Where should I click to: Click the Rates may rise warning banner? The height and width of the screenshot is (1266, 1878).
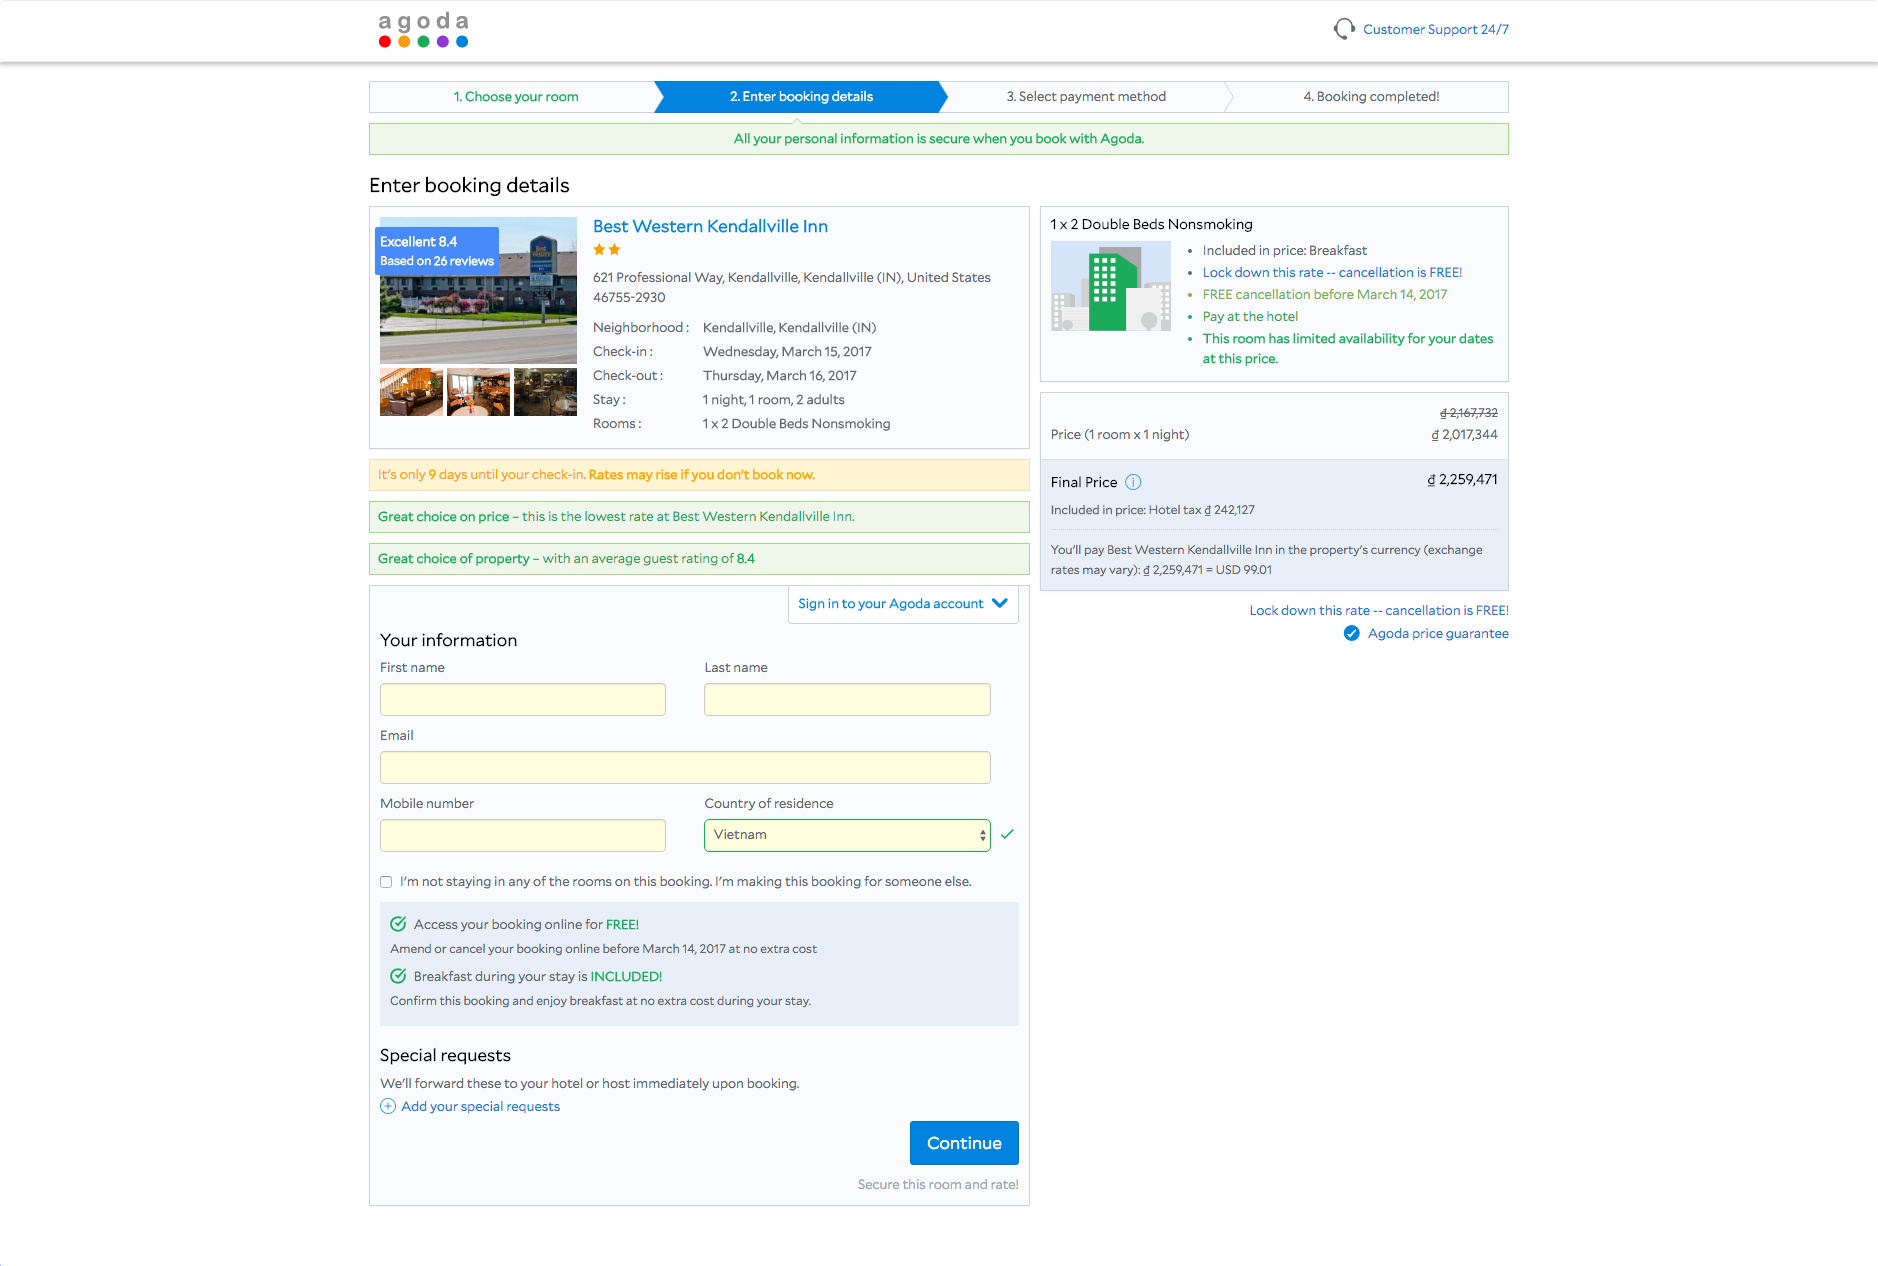click(x=699, y=475)
